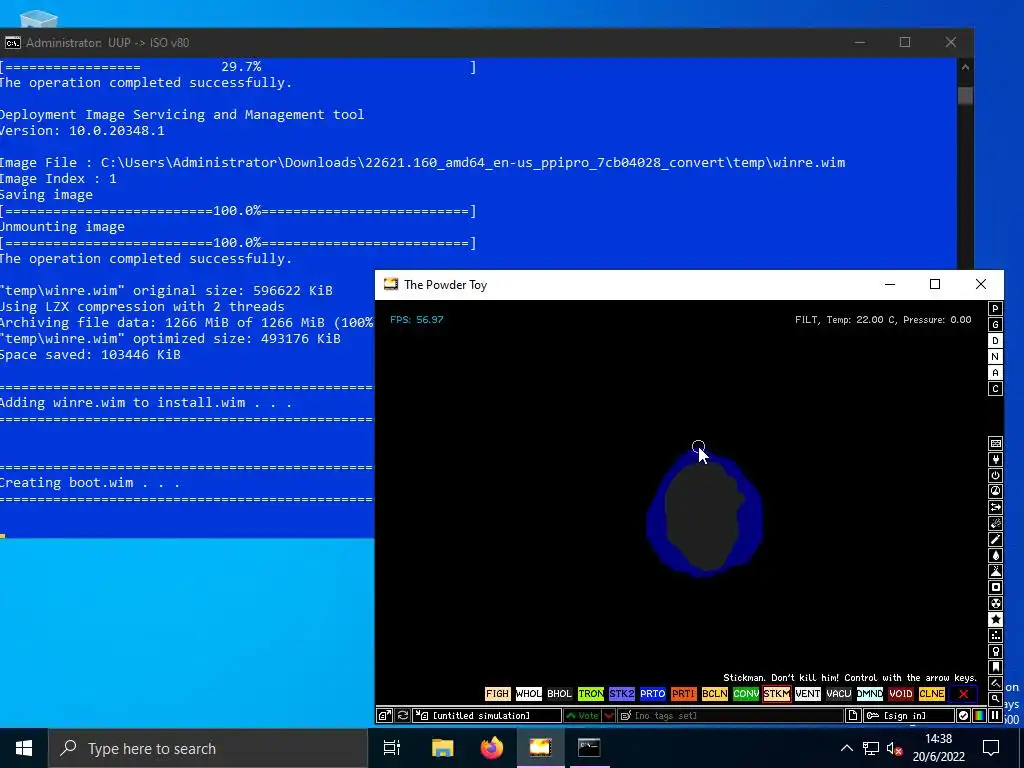Open Task View on the taskbar

click(x=392, y=748)
